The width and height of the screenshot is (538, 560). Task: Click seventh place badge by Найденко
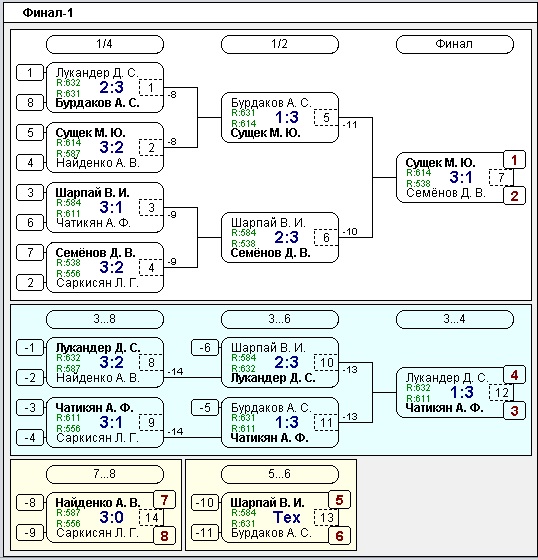164,500
